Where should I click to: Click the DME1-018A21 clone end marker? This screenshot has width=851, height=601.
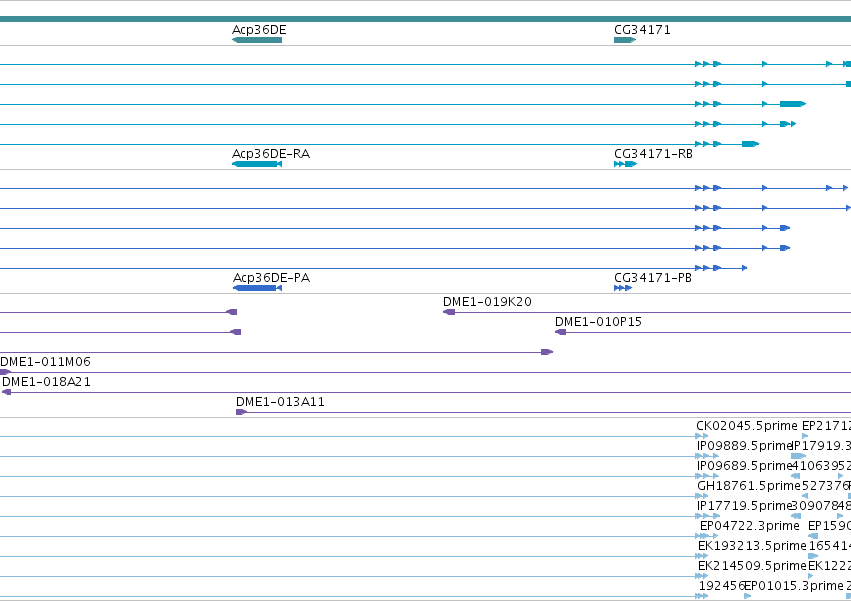tap(7, 392)
